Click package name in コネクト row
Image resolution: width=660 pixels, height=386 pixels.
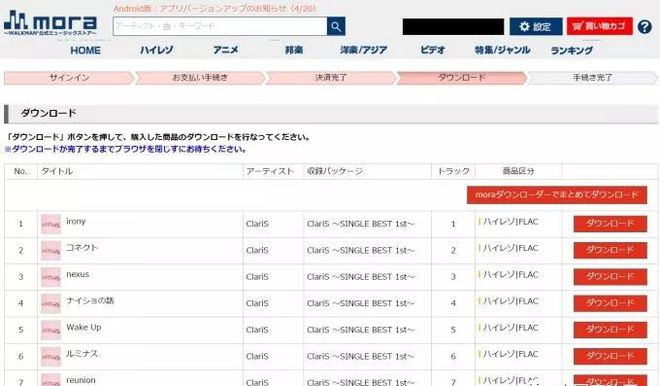361,250
